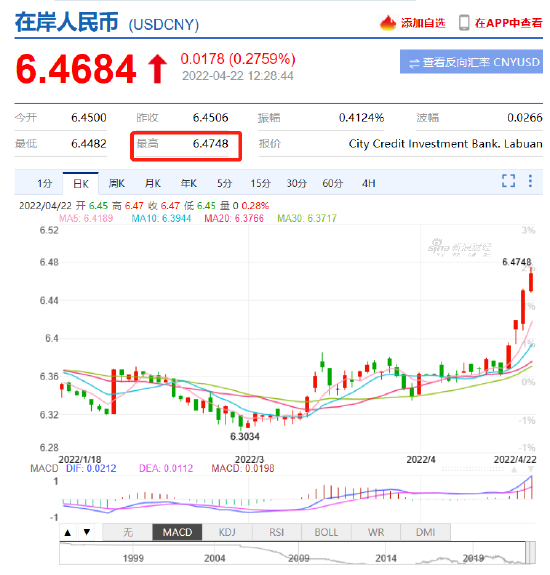Screen dimensions: 550x575
Task: Click the up triangle below the MACD panel
Action: tap(68, 532)
